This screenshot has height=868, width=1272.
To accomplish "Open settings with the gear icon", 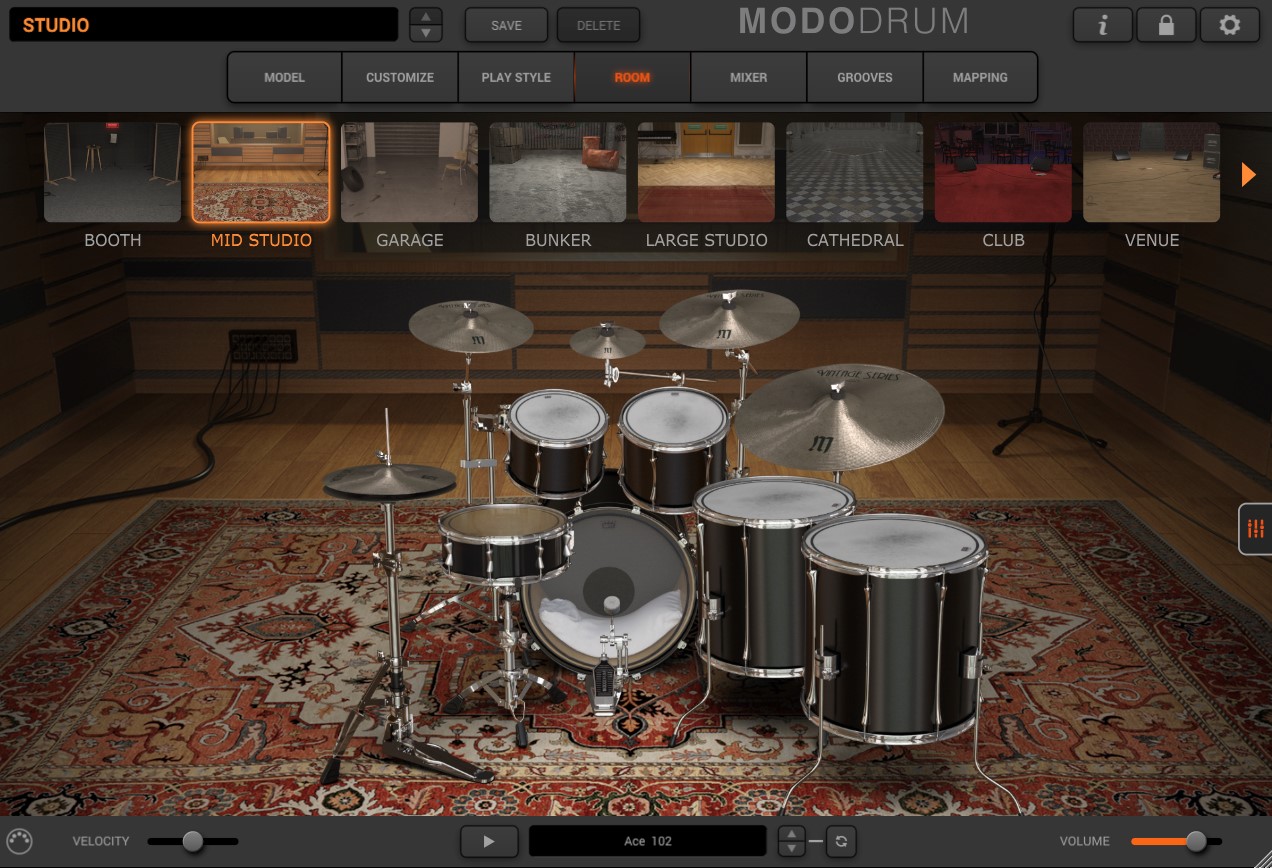I will [x=1229, y=26].
